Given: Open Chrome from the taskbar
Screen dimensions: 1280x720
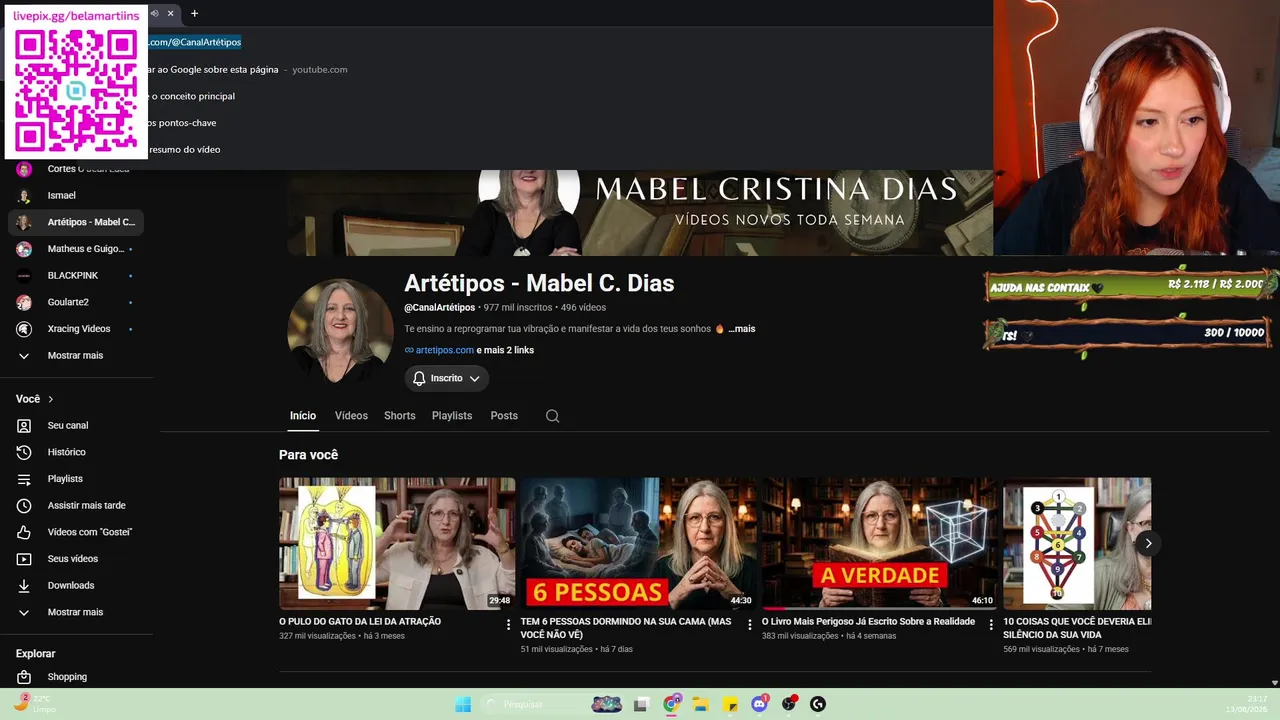Looking at the screenshot, I should coord(672,704).
